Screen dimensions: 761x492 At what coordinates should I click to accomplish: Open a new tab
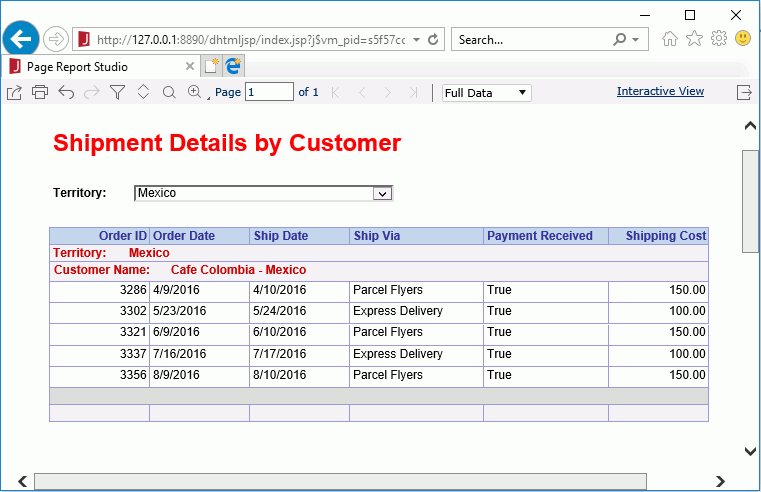coord(212,66)
